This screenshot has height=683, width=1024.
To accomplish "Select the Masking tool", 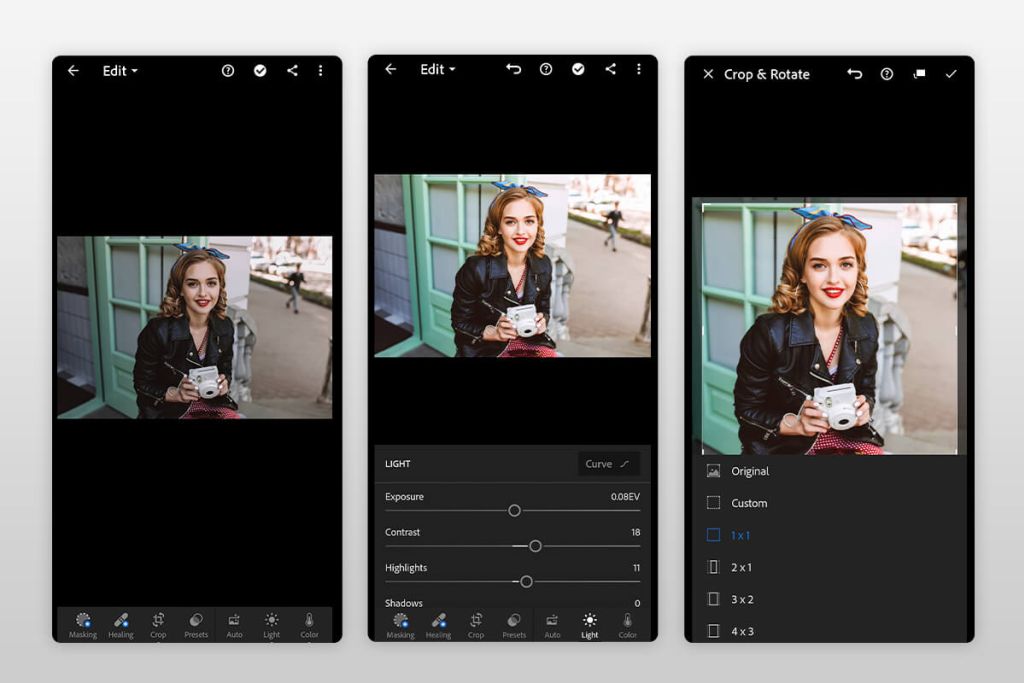I will (x=83, y=625).
